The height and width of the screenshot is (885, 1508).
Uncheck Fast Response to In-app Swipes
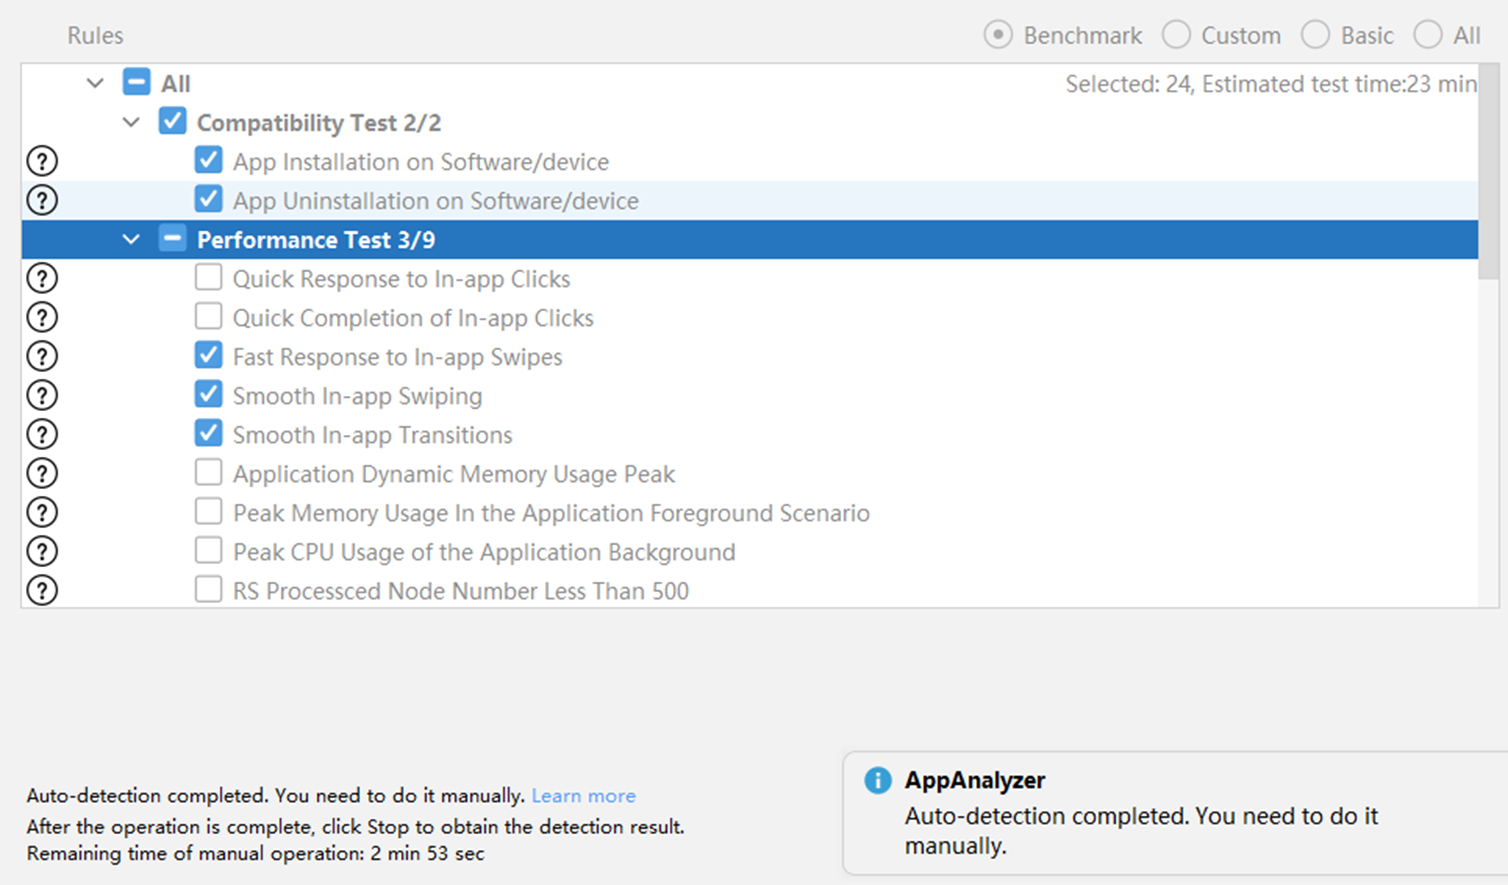click(208, 355)
